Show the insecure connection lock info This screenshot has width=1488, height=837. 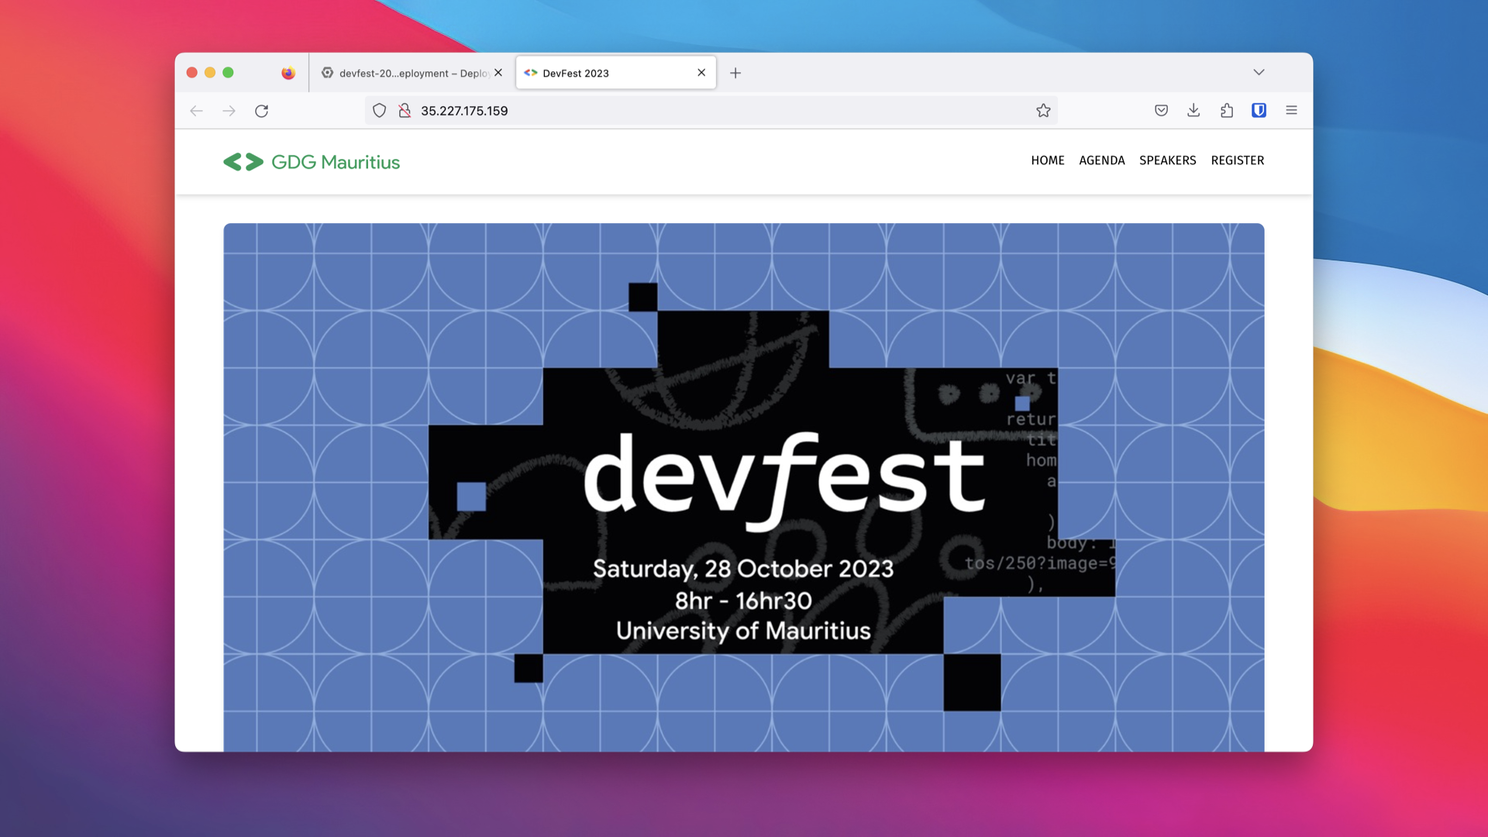405,111
